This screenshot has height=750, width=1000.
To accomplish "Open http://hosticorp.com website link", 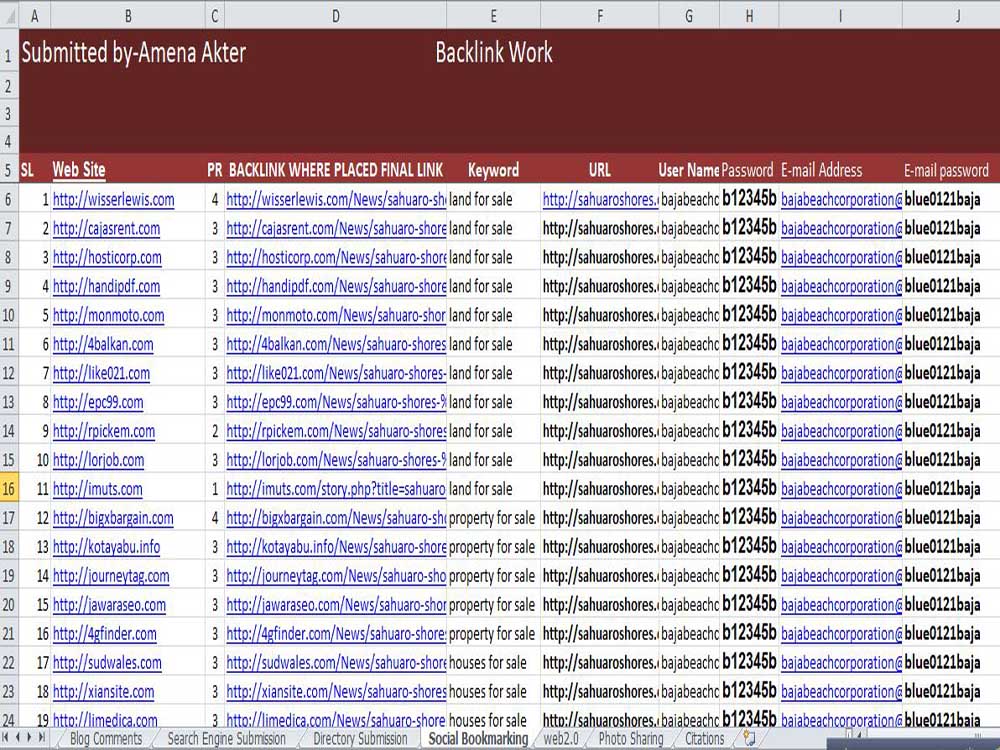I will 107,258.
